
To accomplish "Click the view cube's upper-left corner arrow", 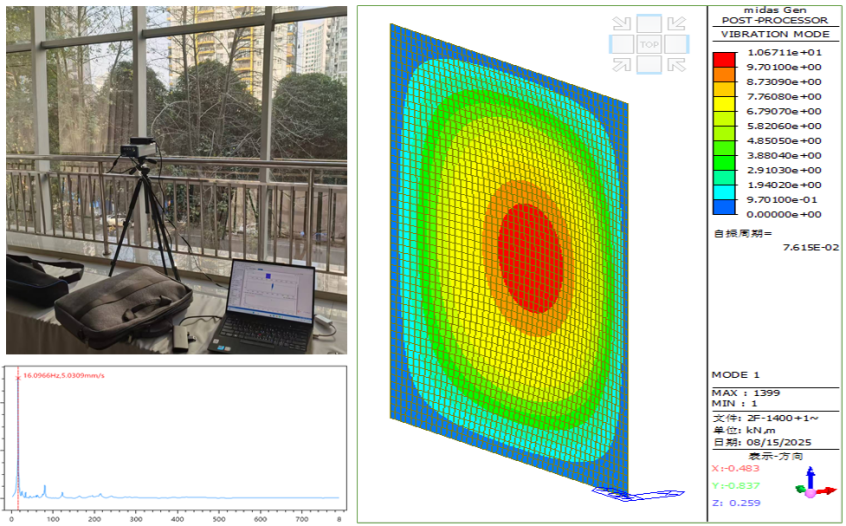I will [622, 24].
